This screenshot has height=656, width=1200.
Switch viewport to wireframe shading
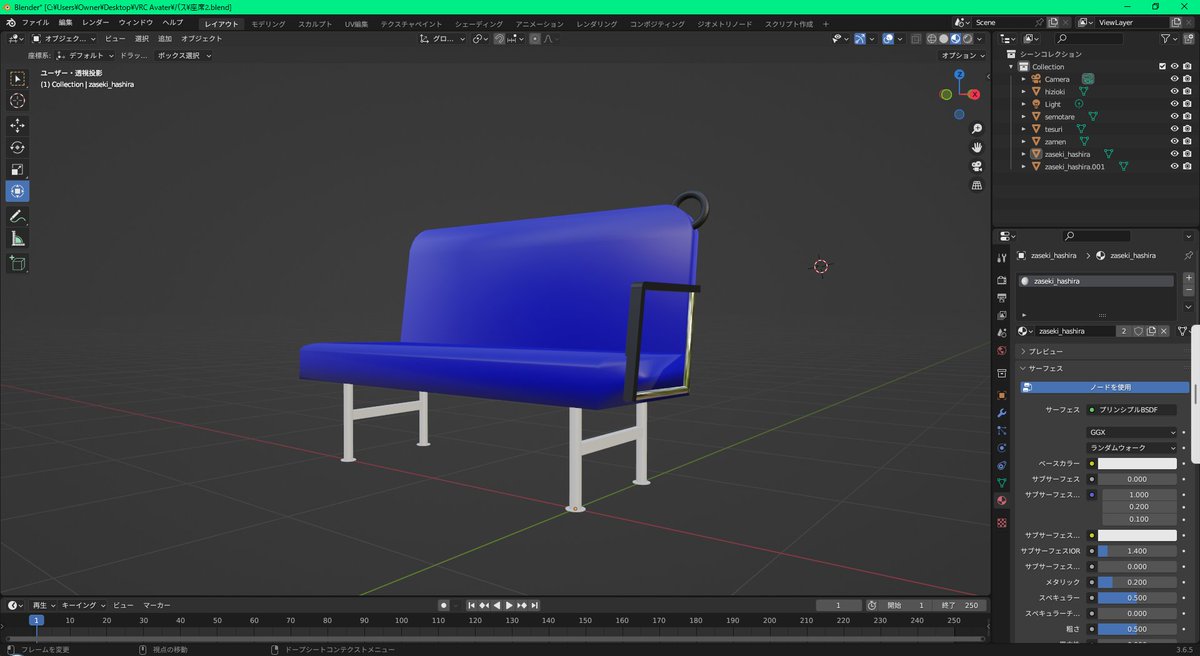tap(931, 39)
